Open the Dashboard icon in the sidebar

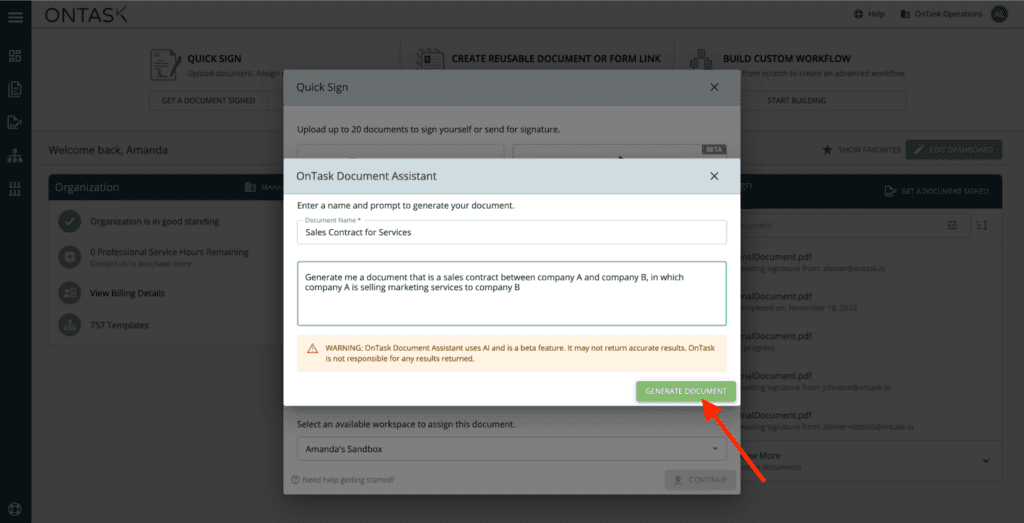(x=15, y=56)
